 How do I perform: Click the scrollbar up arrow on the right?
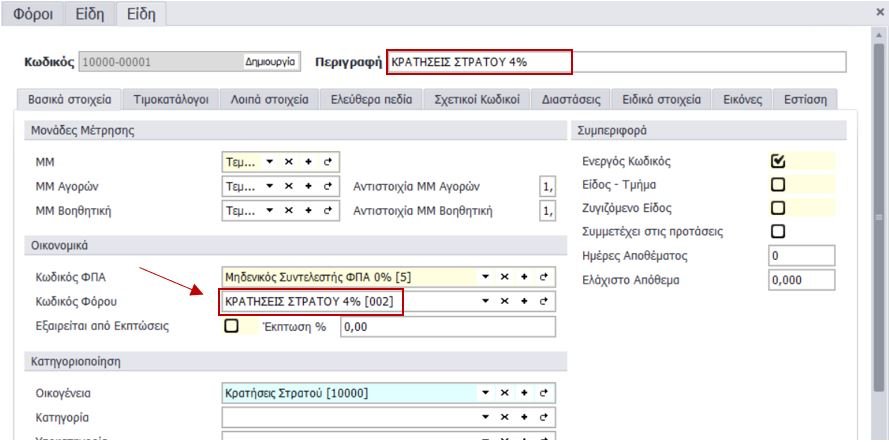881,36
